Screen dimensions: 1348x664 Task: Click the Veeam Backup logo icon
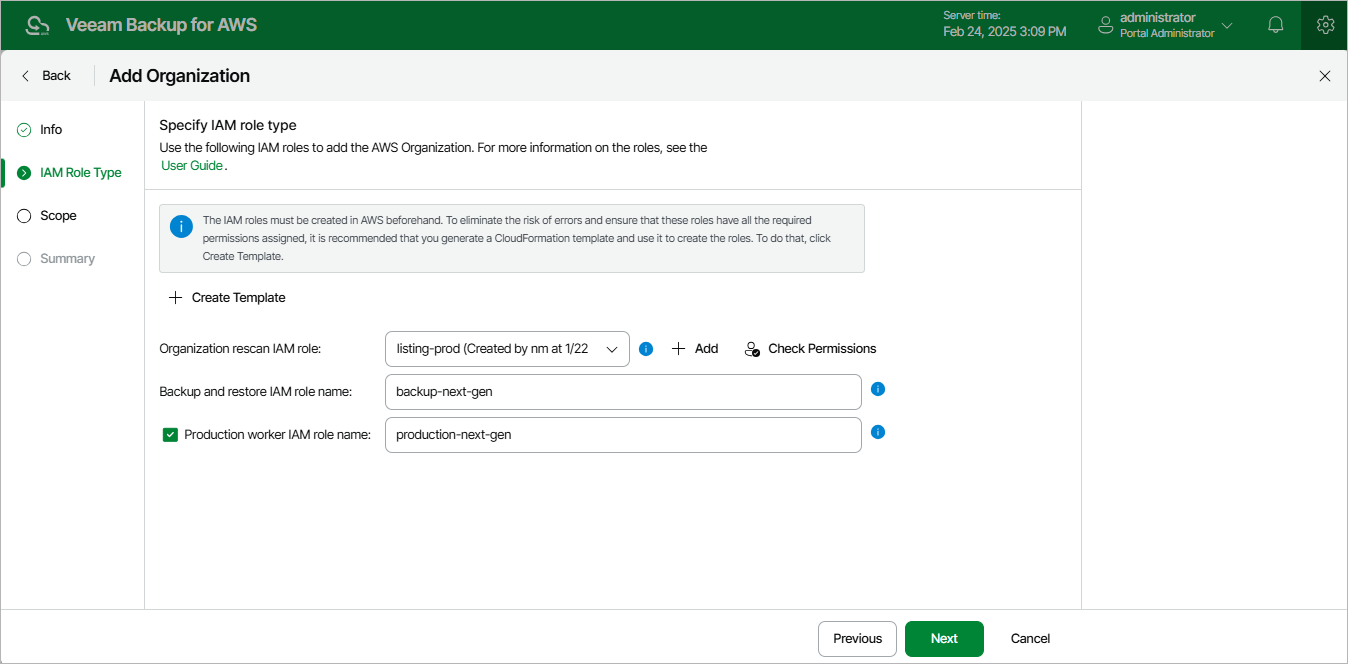(x=37, y=25)
